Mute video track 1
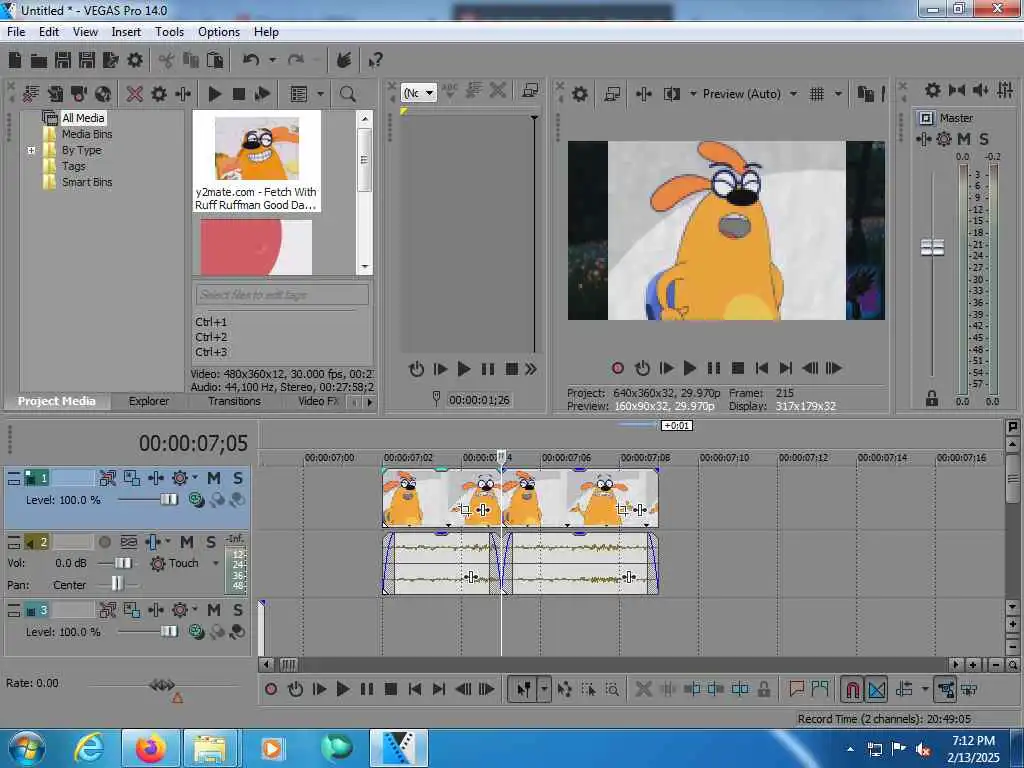Screen dimensions: 1024x768 click(214, 478)
